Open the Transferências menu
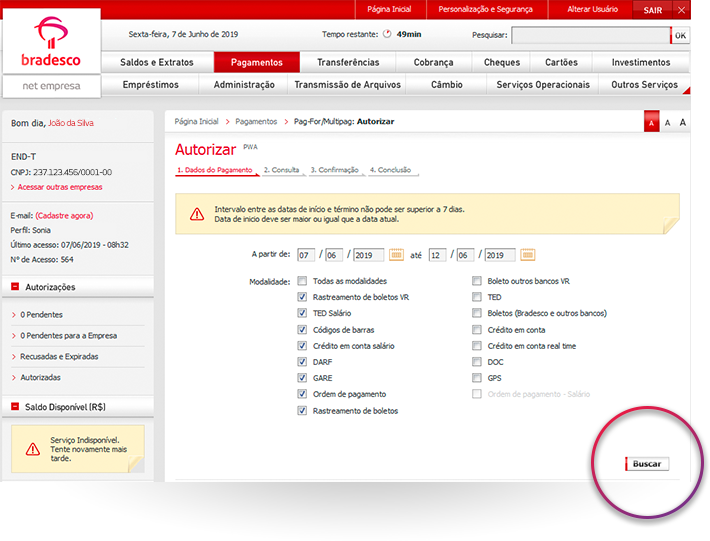 coord(348,62)
